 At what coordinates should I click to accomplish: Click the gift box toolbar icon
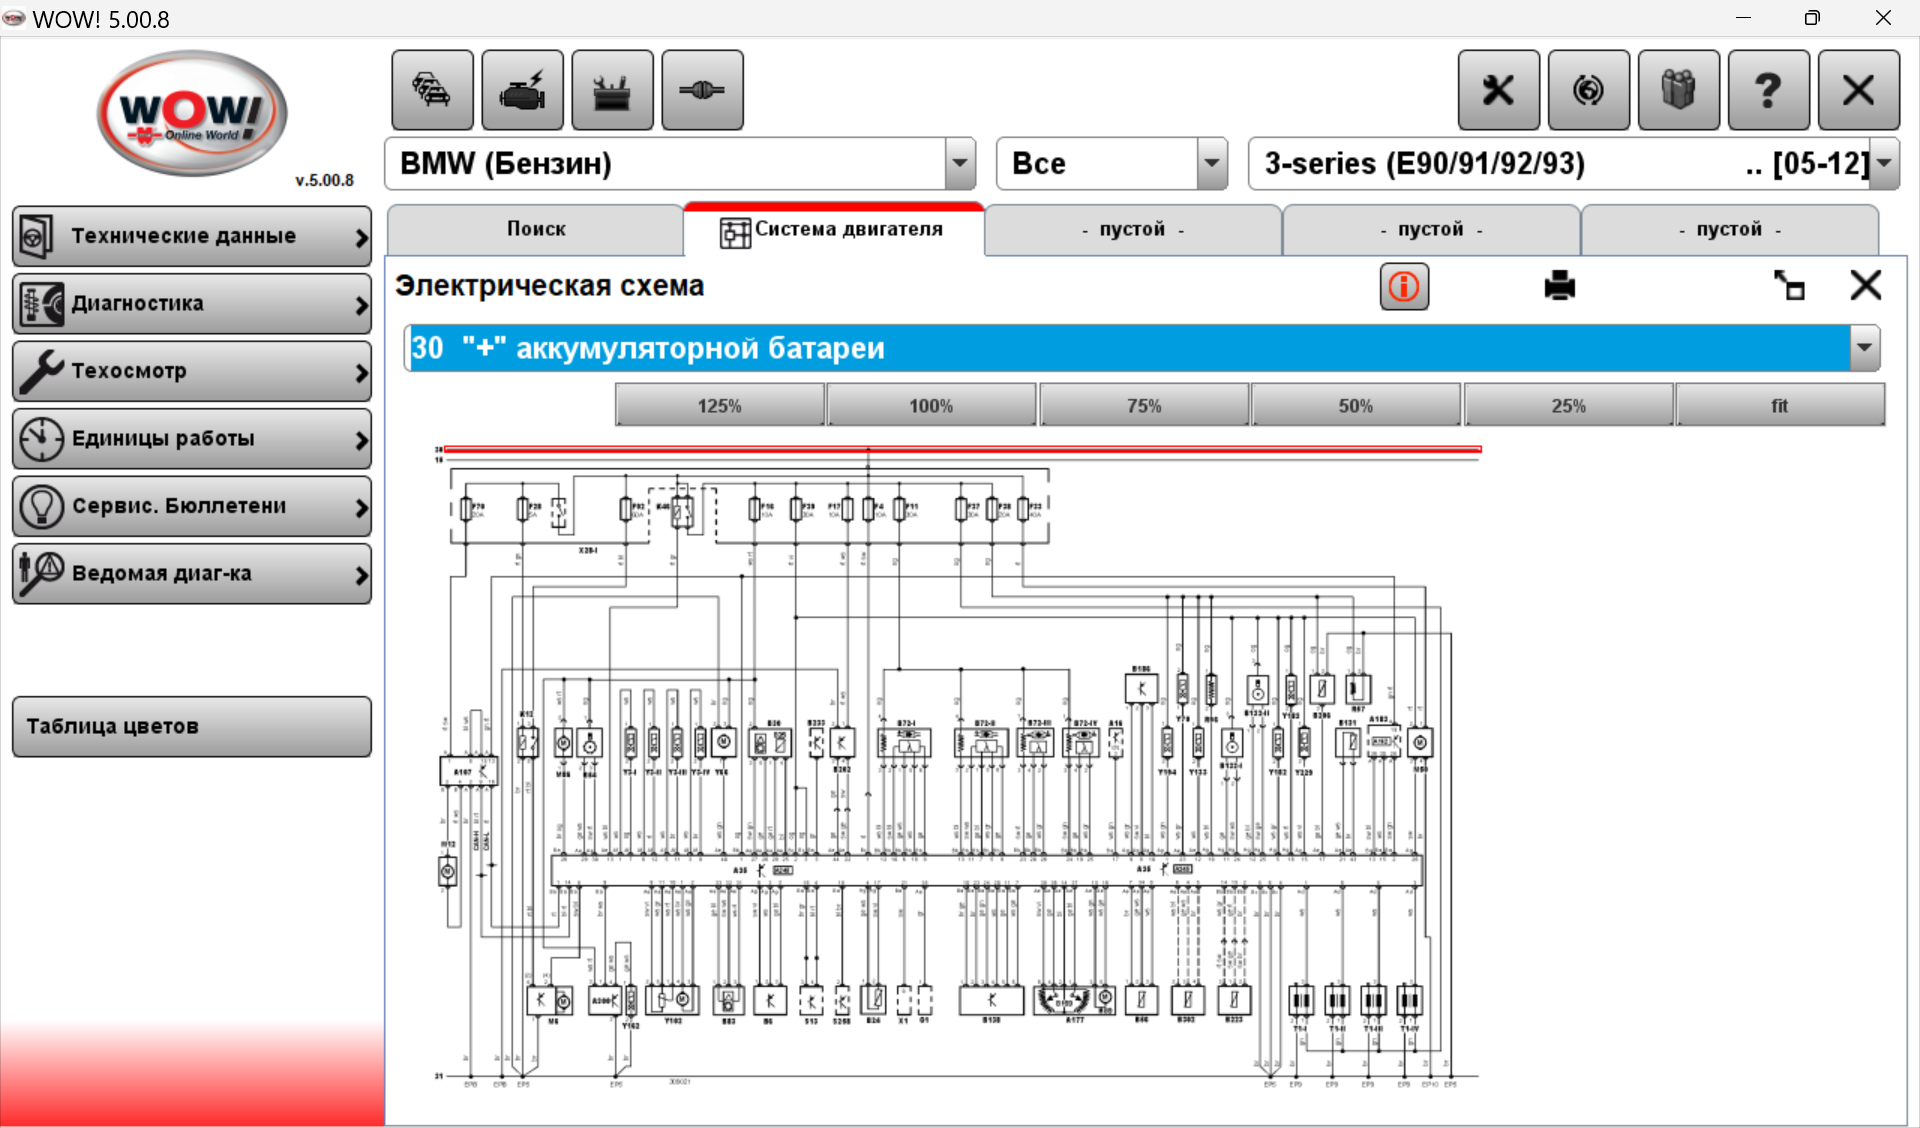1678,90
